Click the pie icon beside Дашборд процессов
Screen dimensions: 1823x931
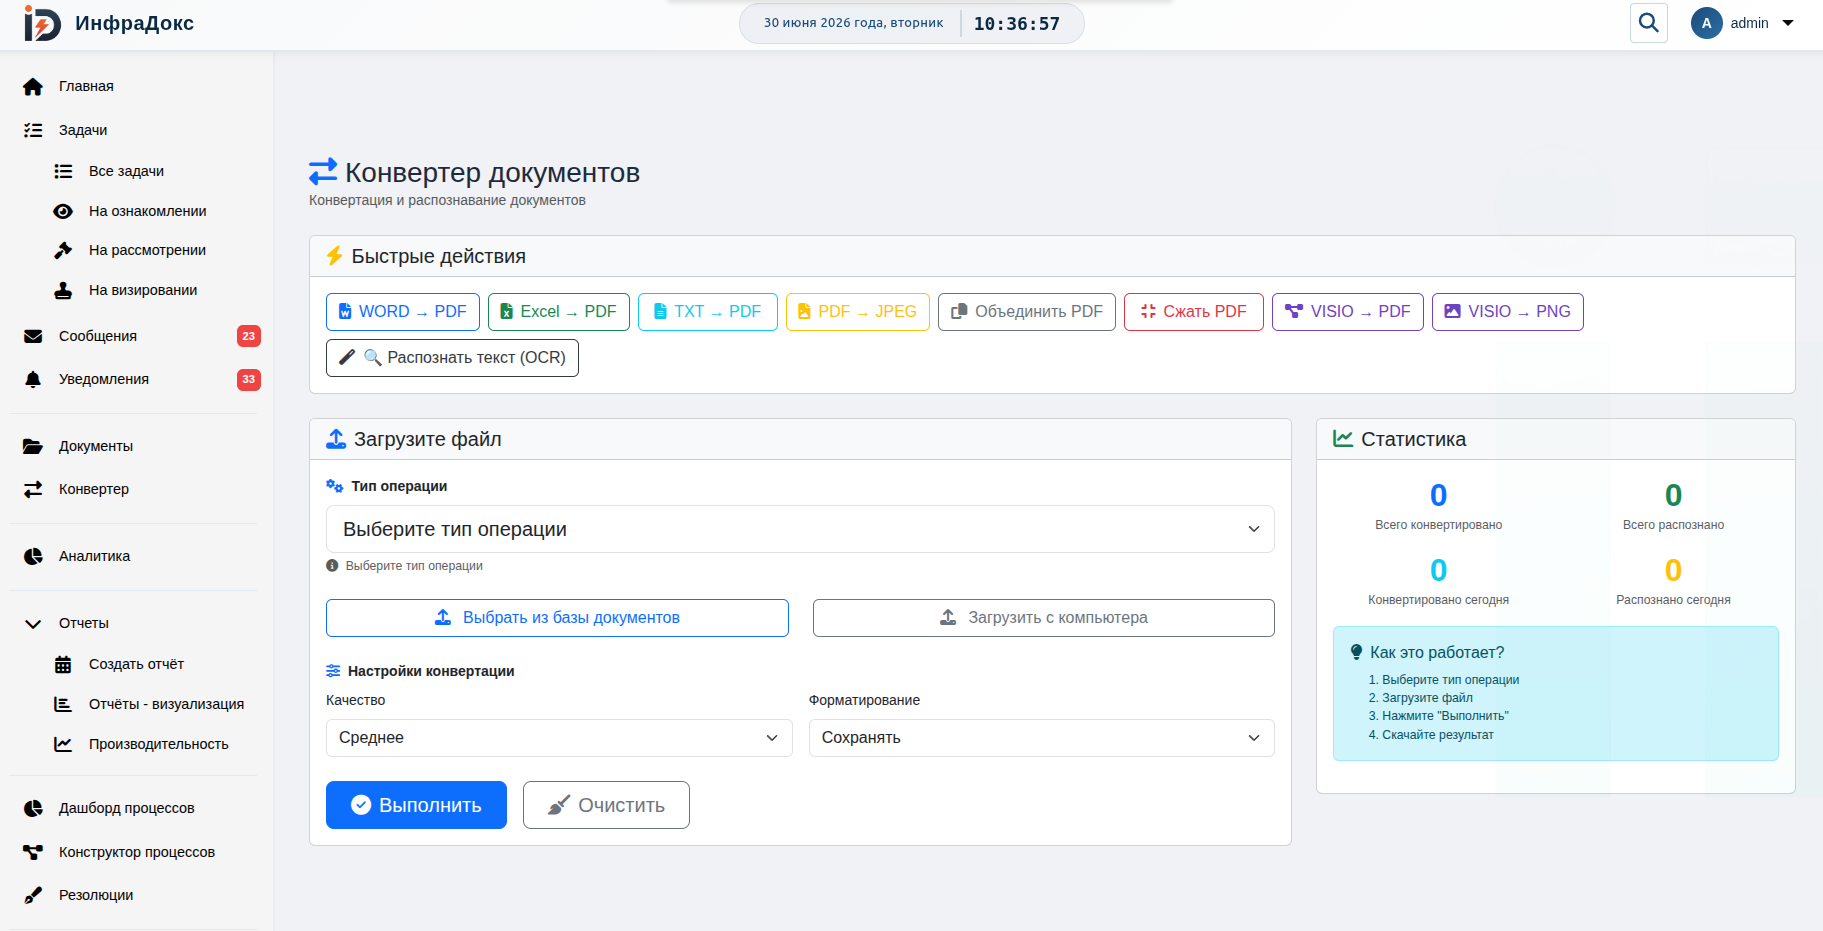[x=33, y=808]
